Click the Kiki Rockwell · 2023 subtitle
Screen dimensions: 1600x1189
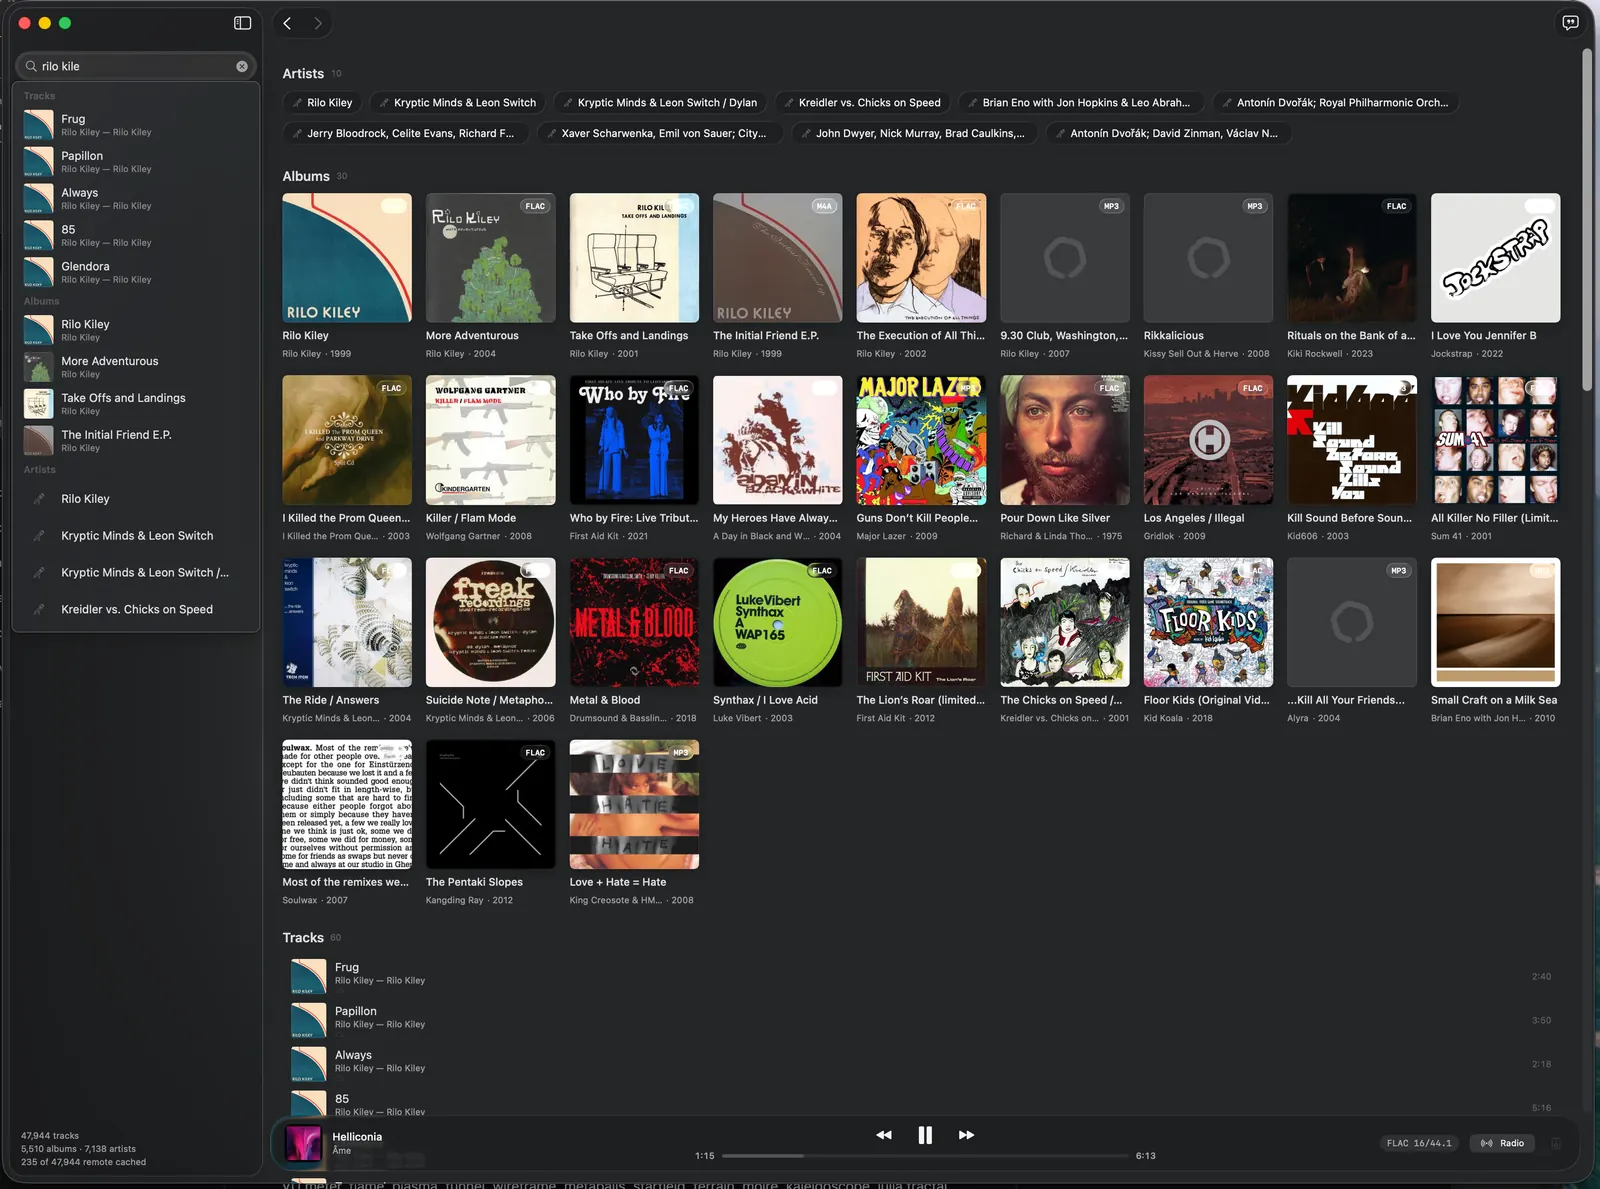coord(1330,354)
